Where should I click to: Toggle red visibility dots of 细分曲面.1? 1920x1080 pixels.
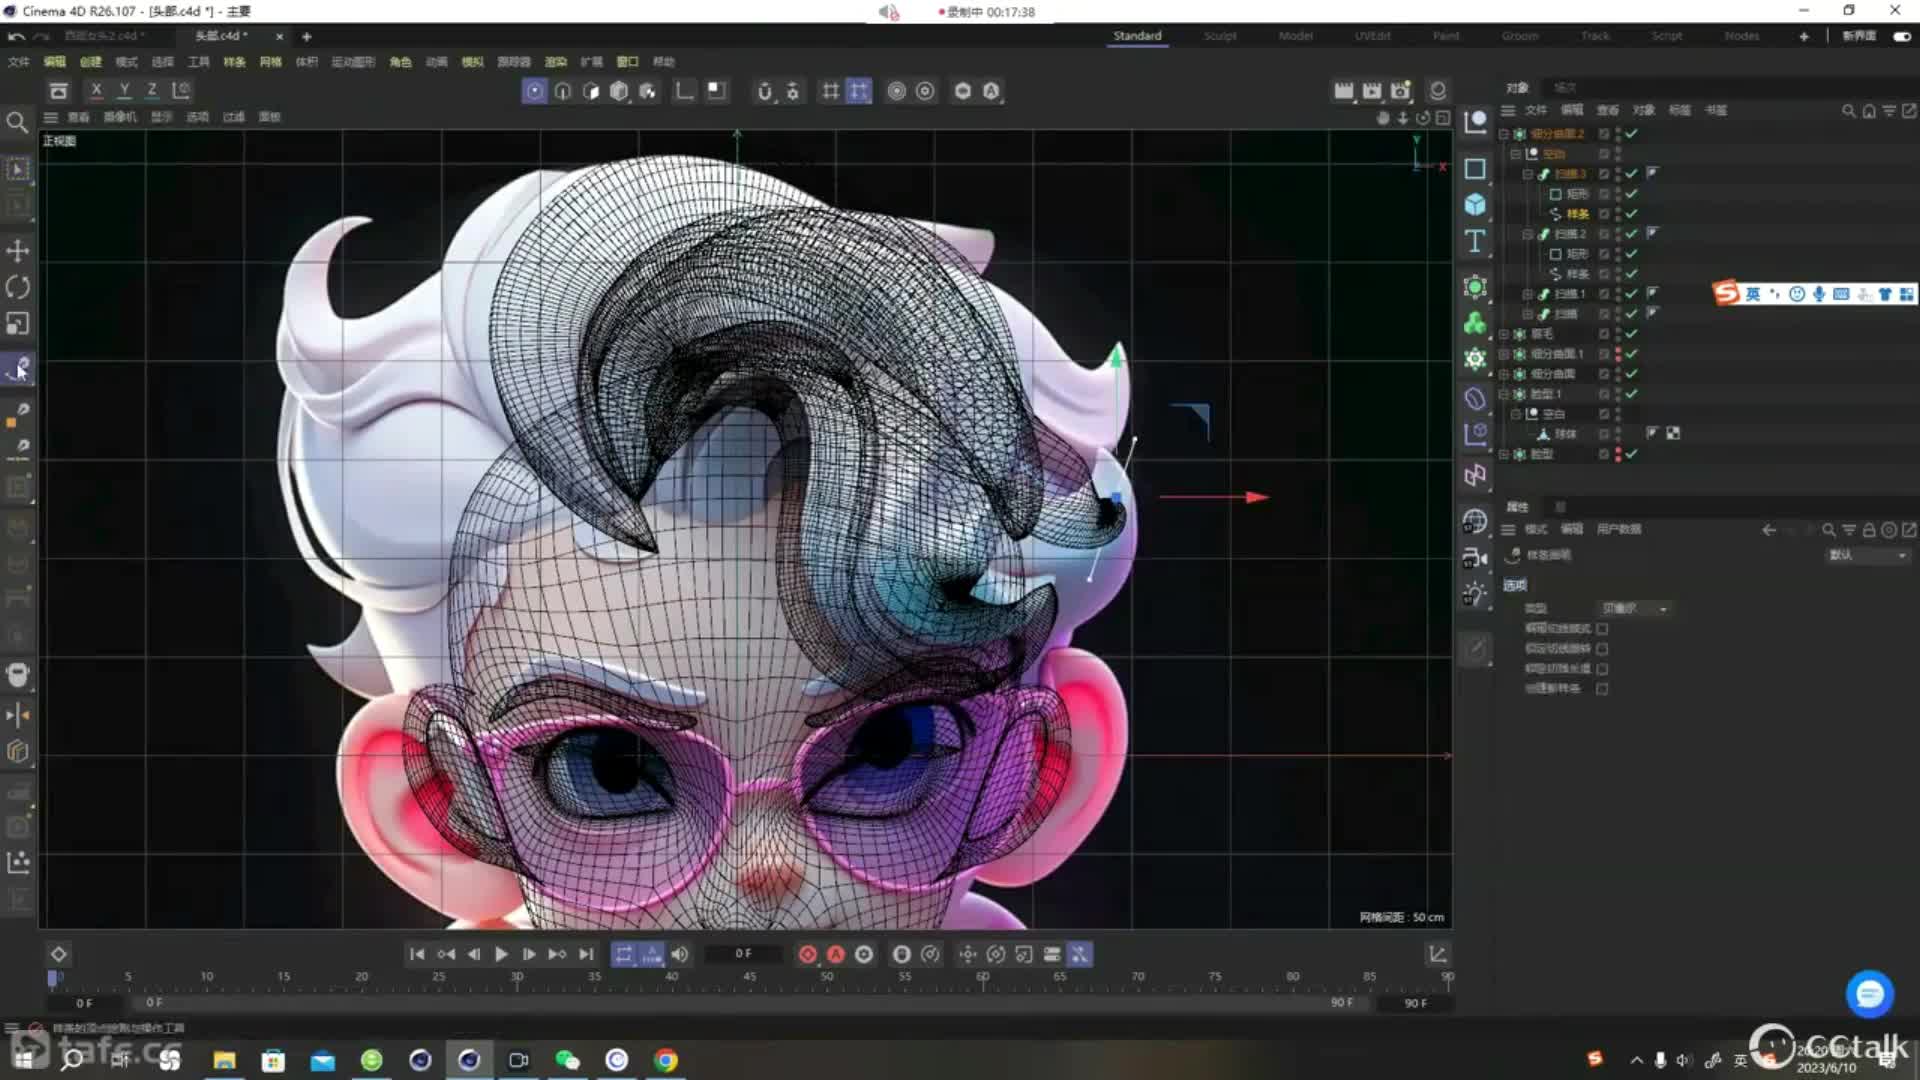point(1618,354)
